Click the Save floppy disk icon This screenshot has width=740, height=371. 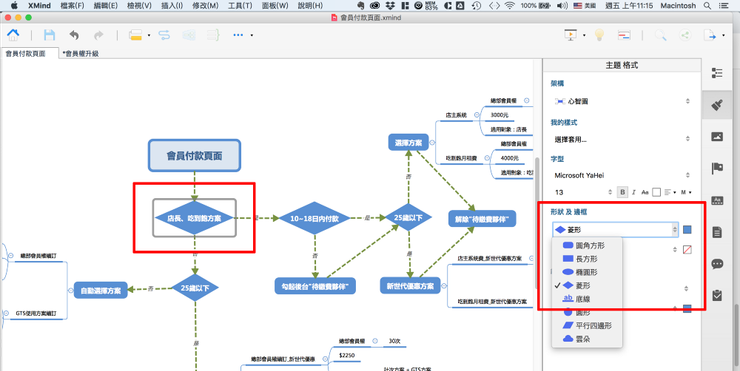click(x=49, y=35)
